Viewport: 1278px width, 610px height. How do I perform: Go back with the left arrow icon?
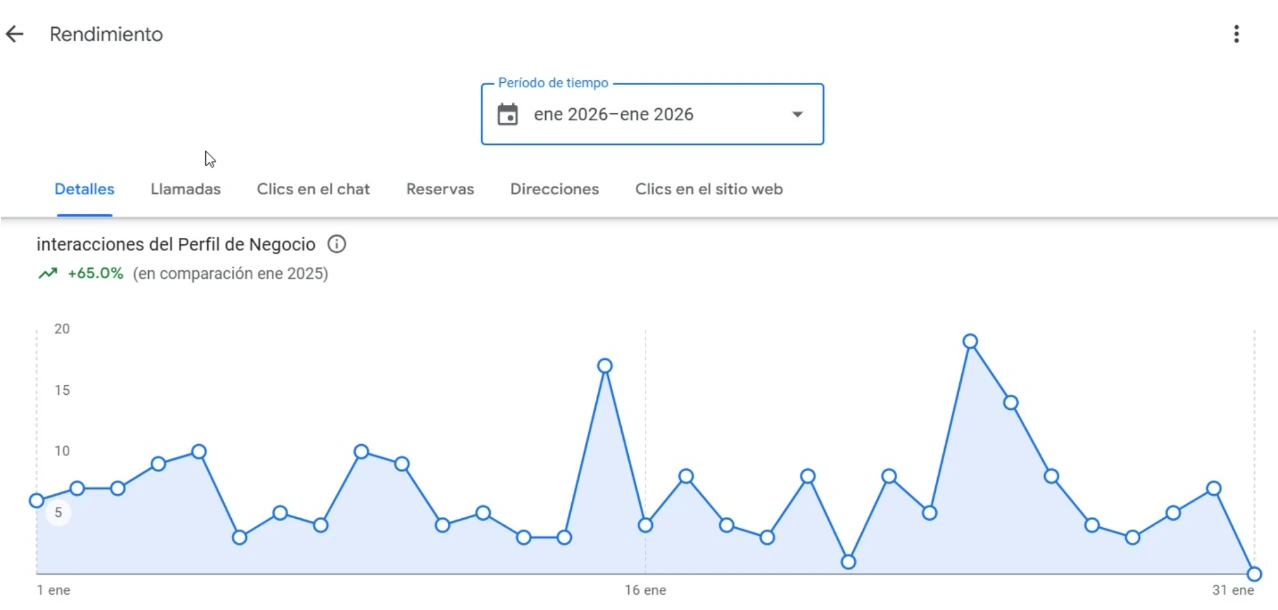tap(14, 34)
